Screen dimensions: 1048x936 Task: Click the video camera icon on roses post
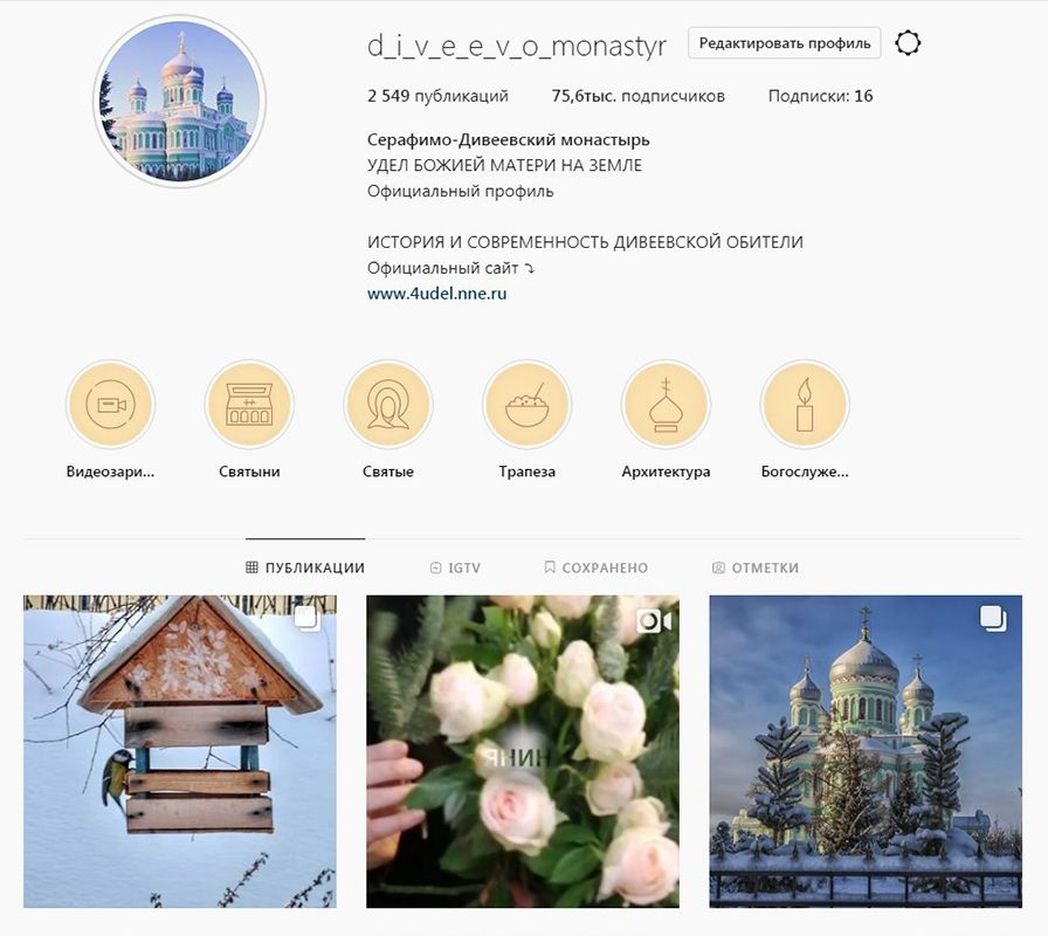(x=654, y=622)
